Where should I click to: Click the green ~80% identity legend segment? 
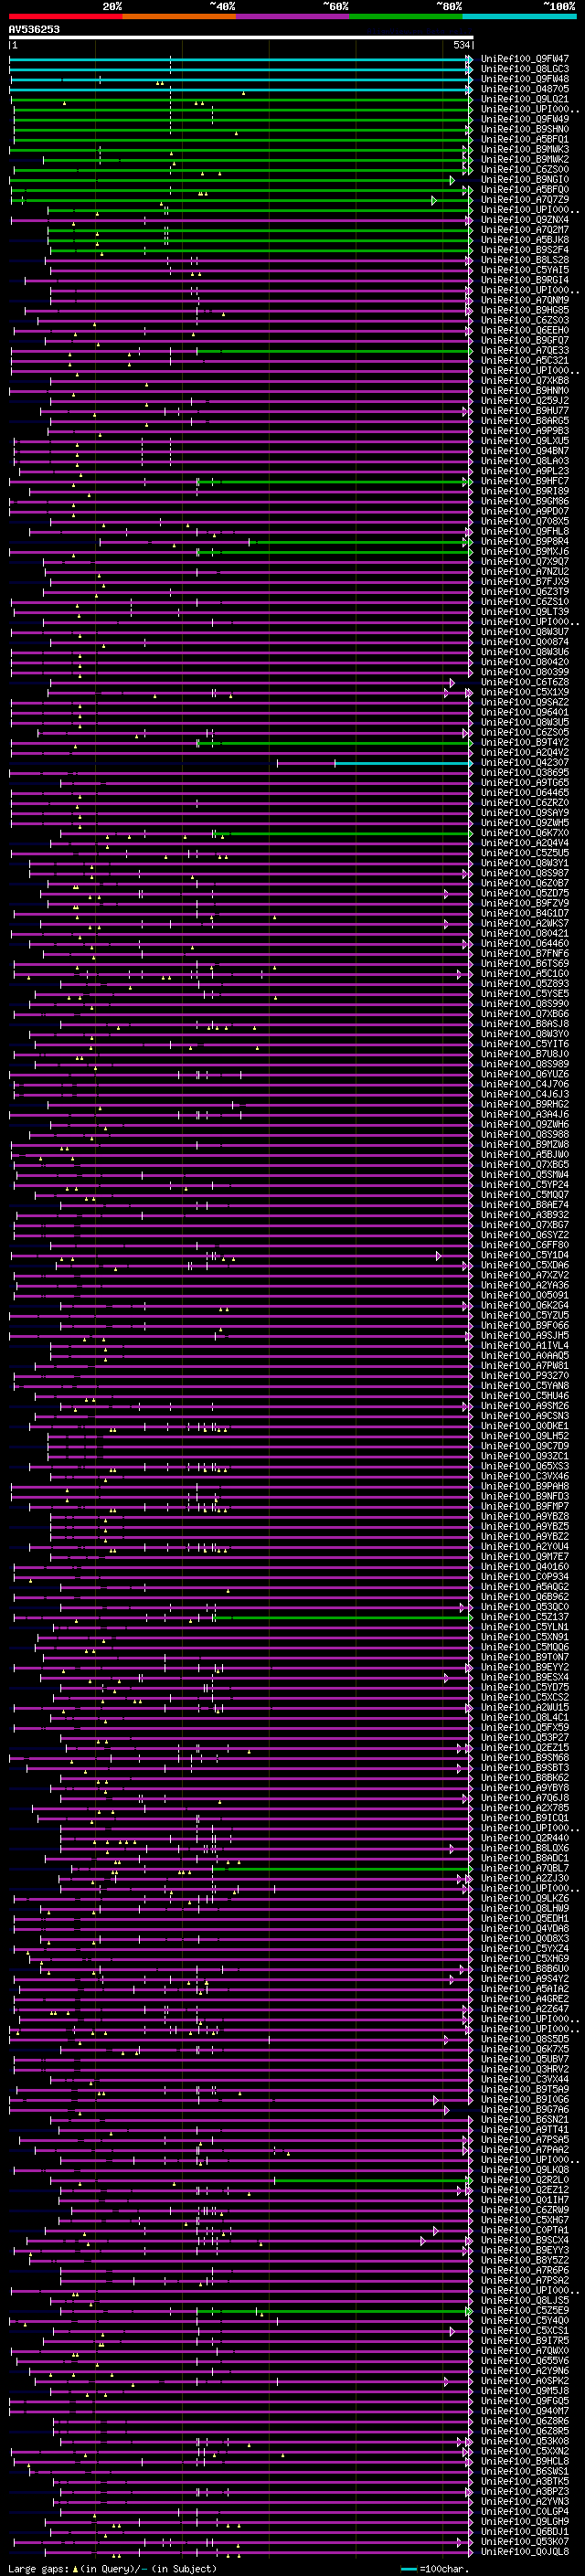406,16
